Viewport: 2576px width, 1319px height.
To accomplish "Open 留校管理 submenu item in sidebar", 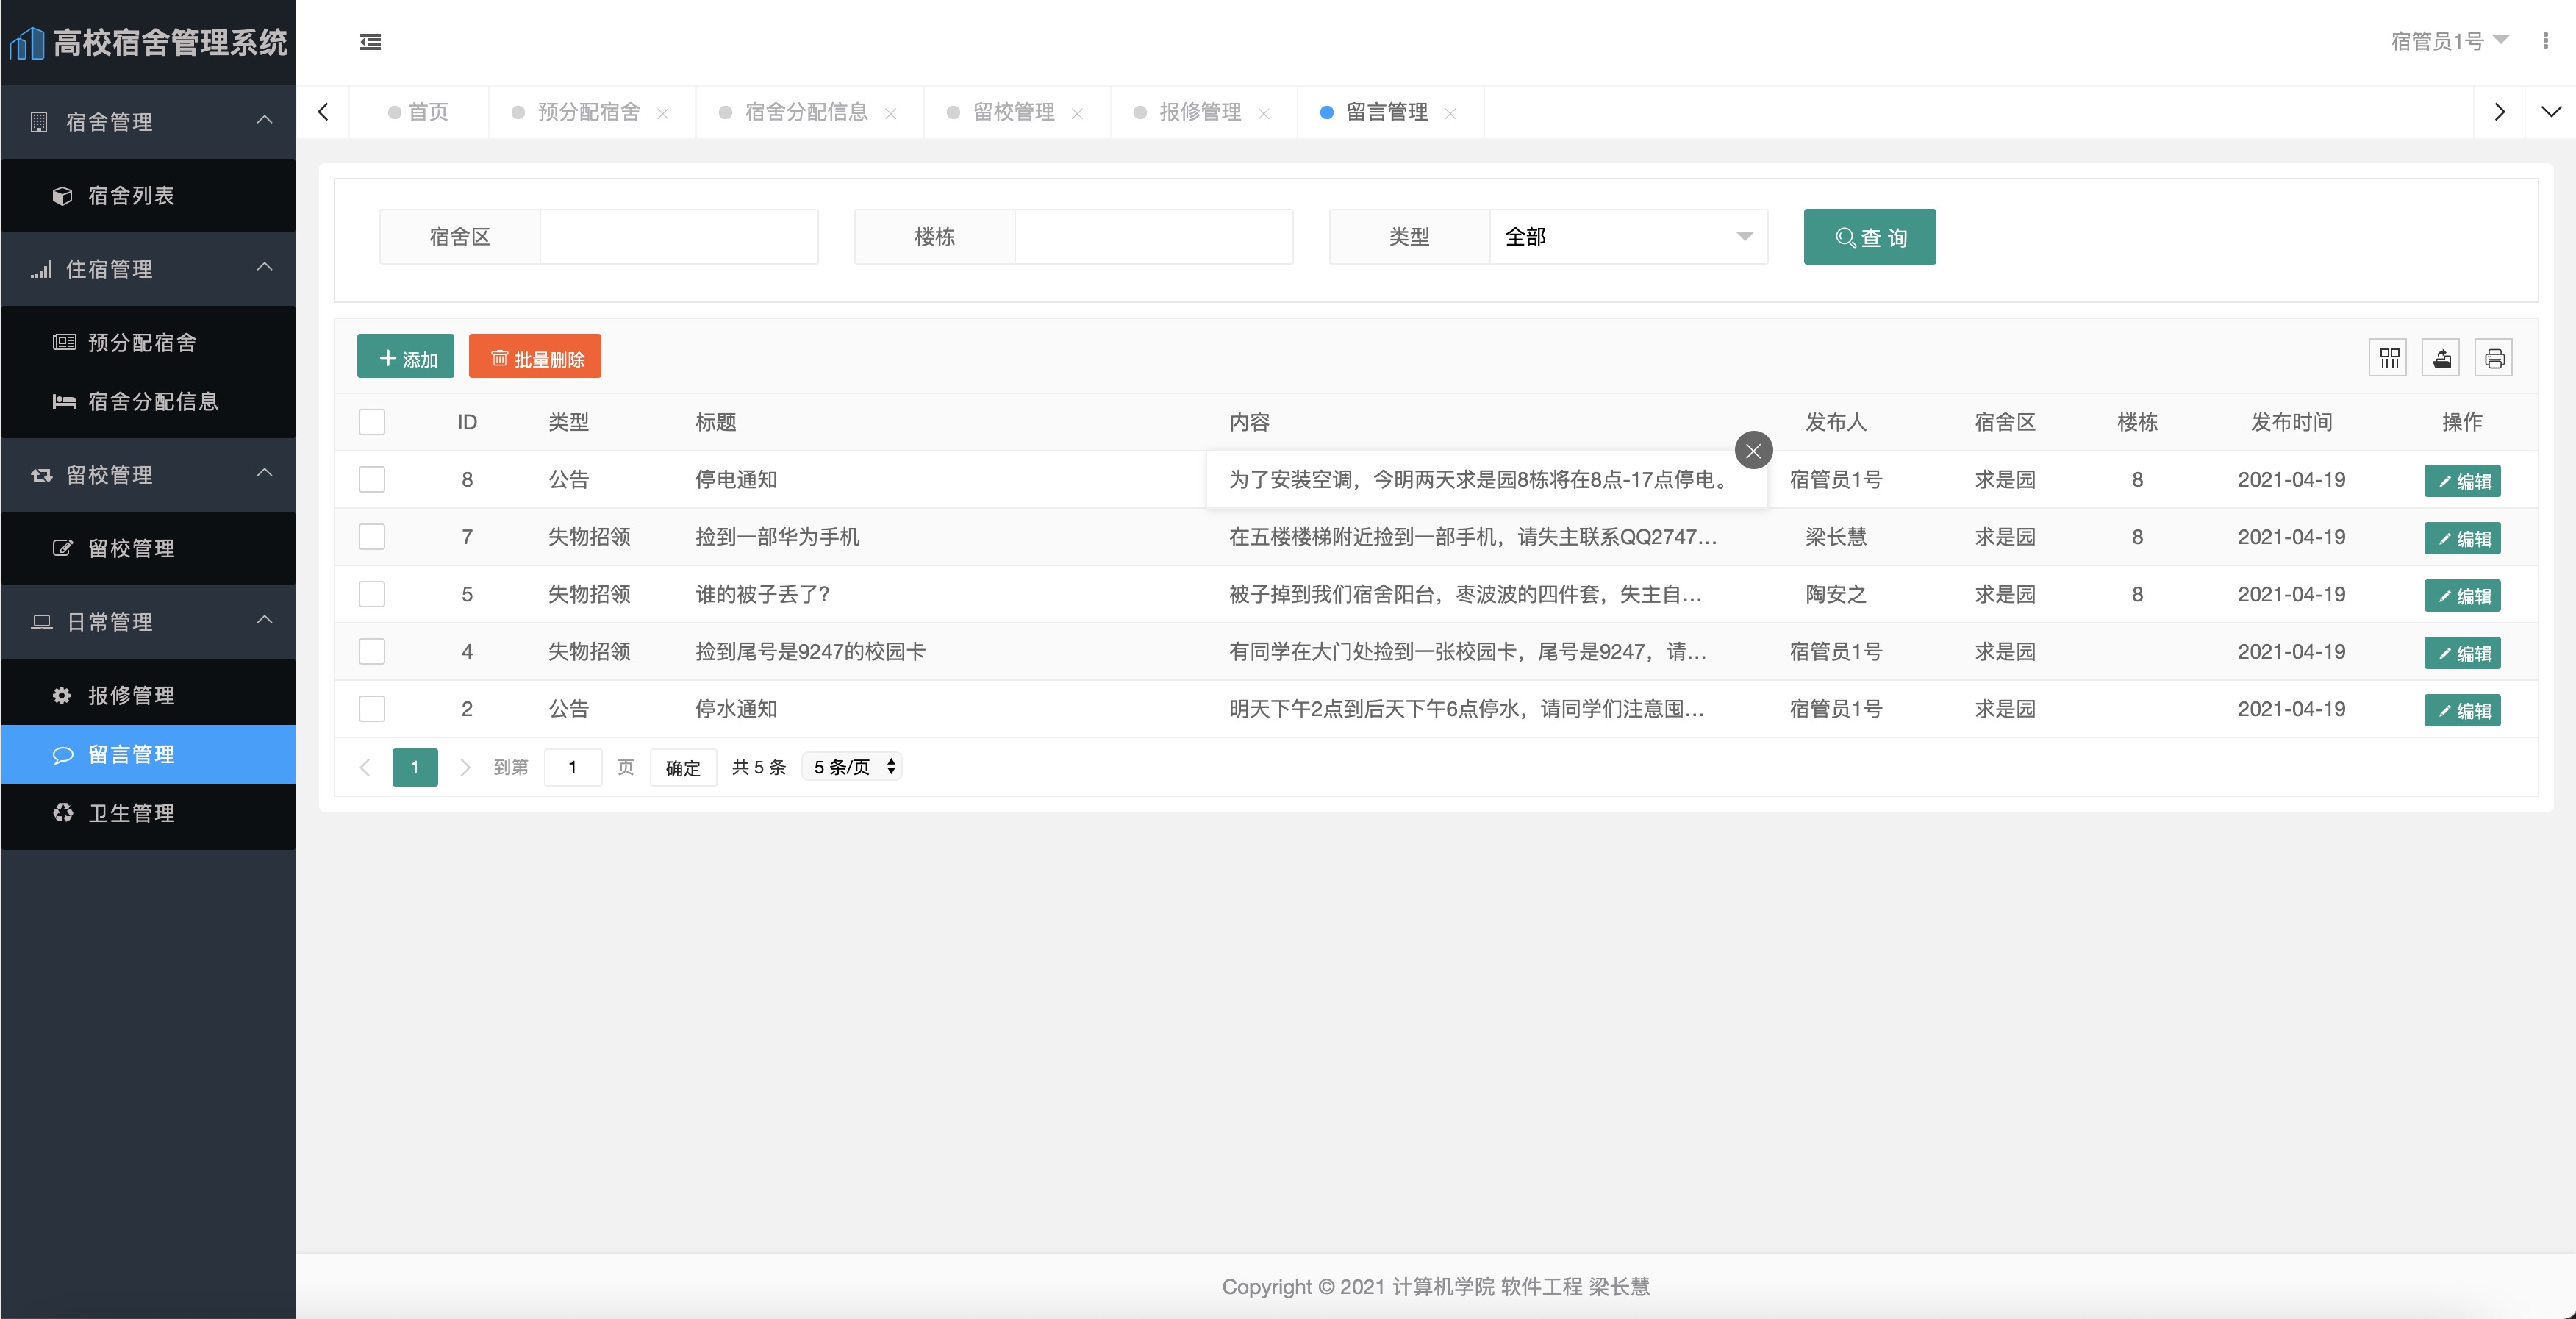I will point(148,549).
